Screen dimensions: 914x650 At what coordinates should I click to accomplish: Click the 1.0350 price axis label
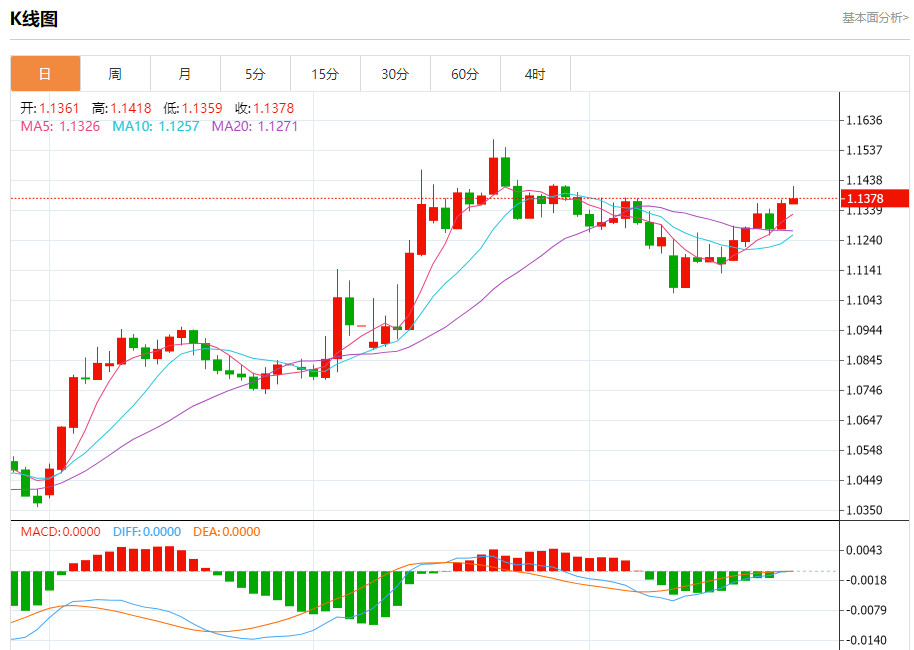864,511
